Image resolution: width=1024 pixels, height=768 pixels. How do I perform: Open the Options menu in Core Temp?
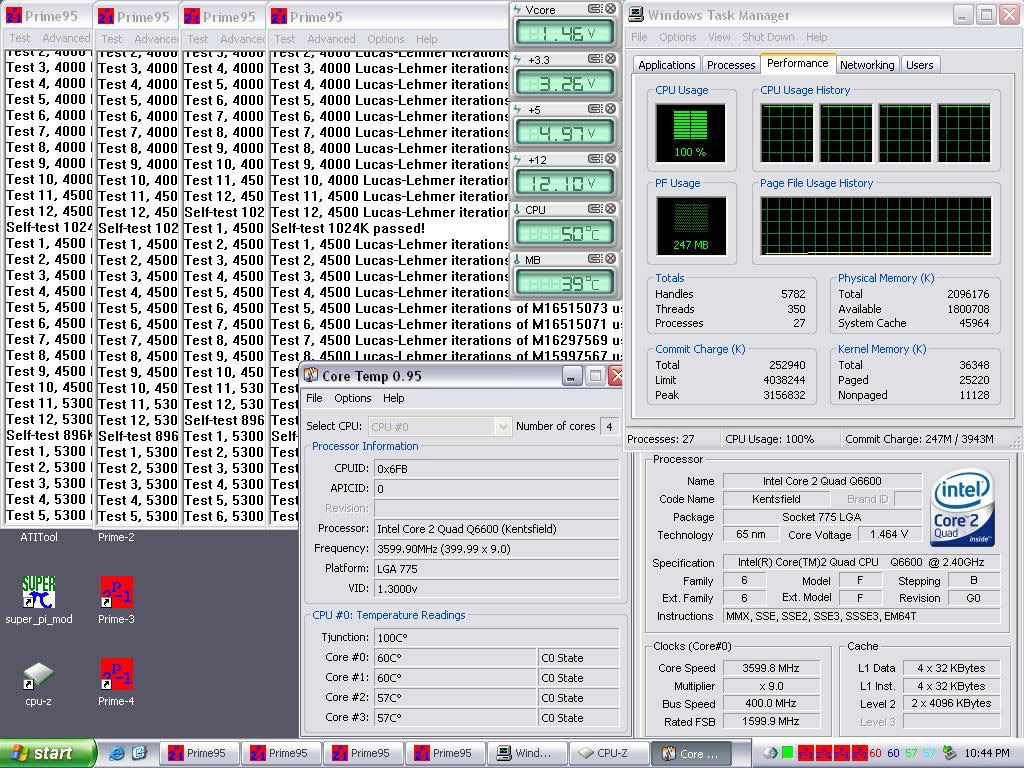point(353,398)
